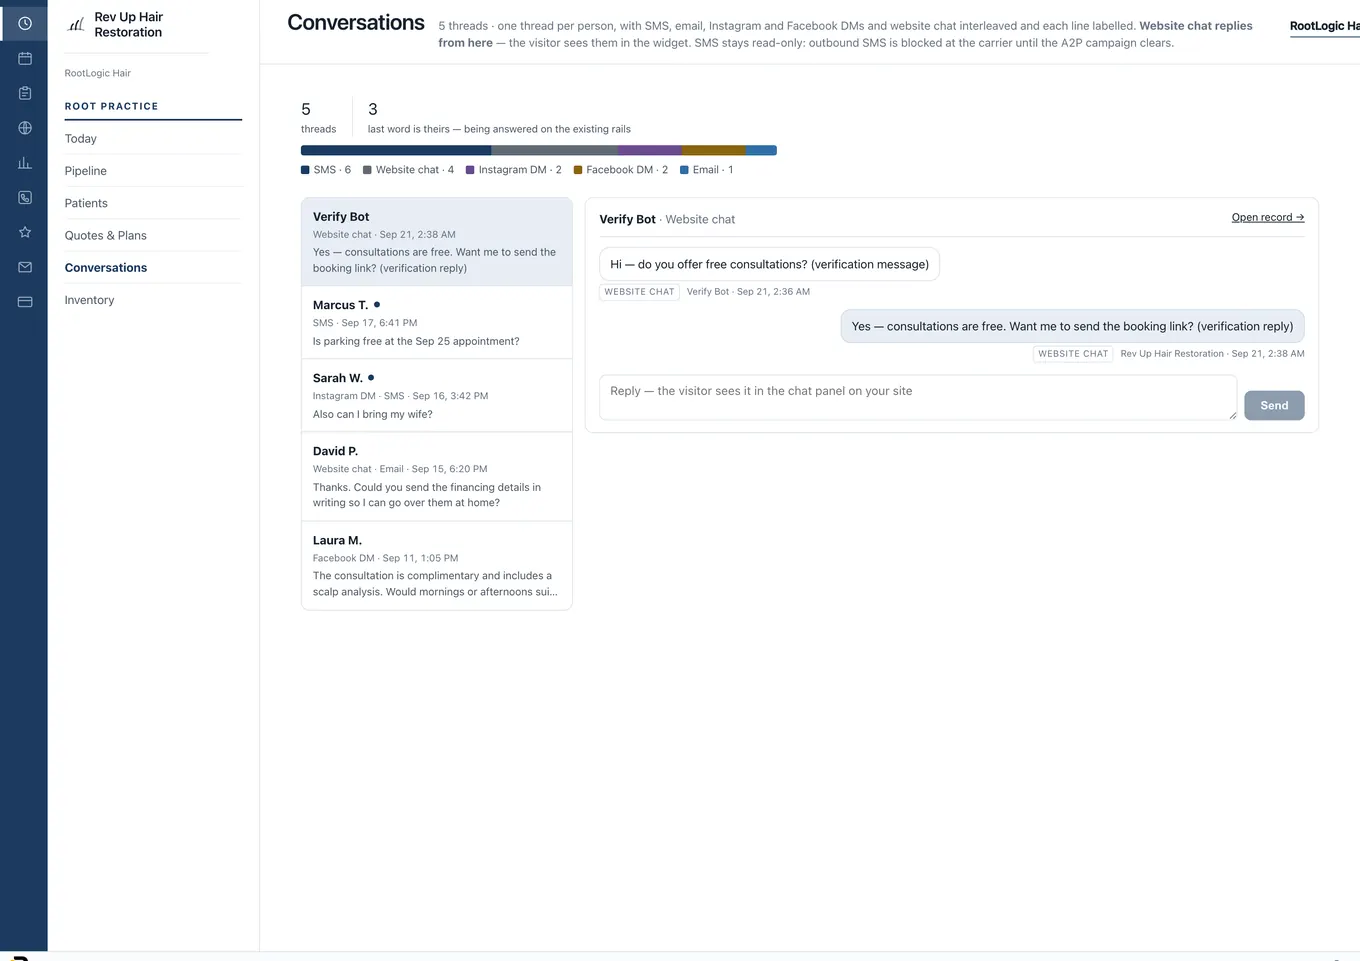1360x961 pixels.
Task: Click the outgoing 'consultations are free' reply bubble
Action: click(x=1072, y=326)
